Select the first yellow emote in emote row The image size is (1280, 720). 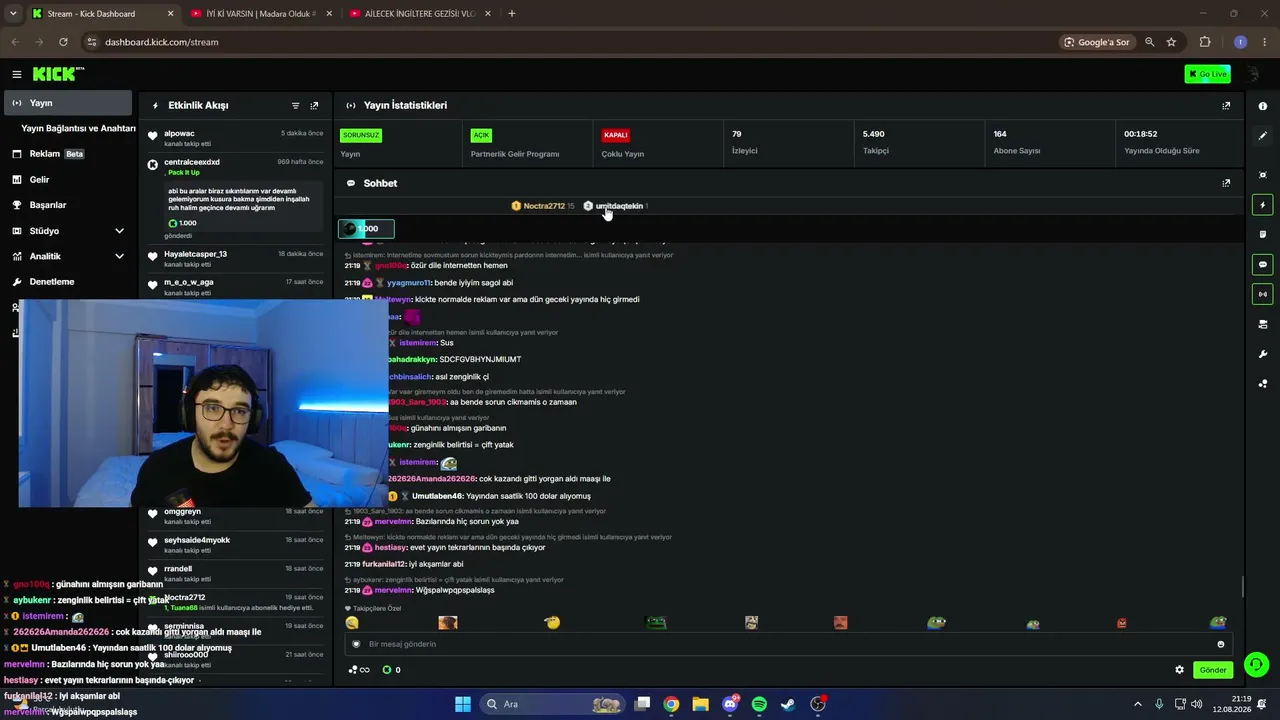click(x=352, y=622)
